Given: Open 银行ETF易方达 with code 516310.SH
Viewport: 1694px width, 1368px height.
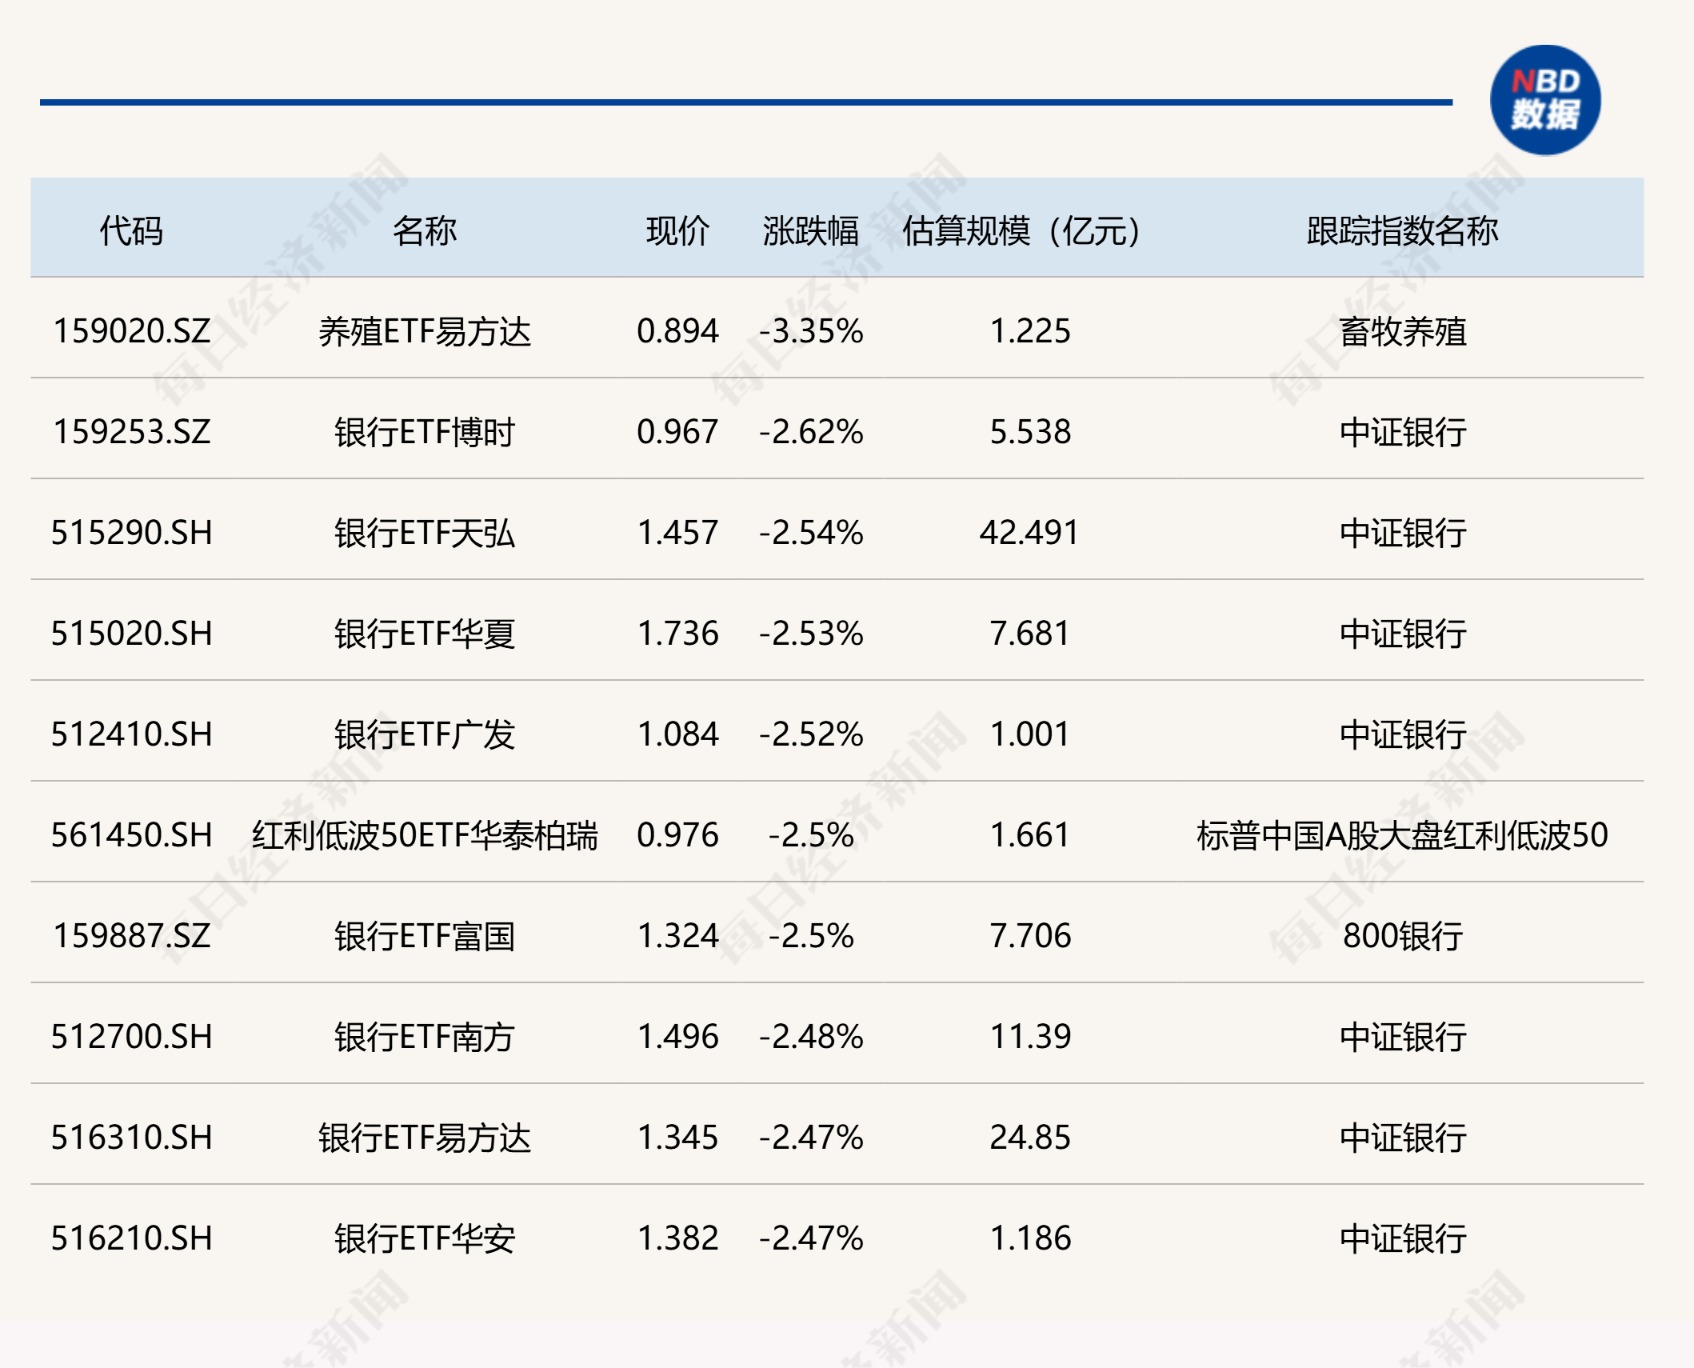Looking at the screenshot, I should pyautogui.click(x=425, y=1138).
